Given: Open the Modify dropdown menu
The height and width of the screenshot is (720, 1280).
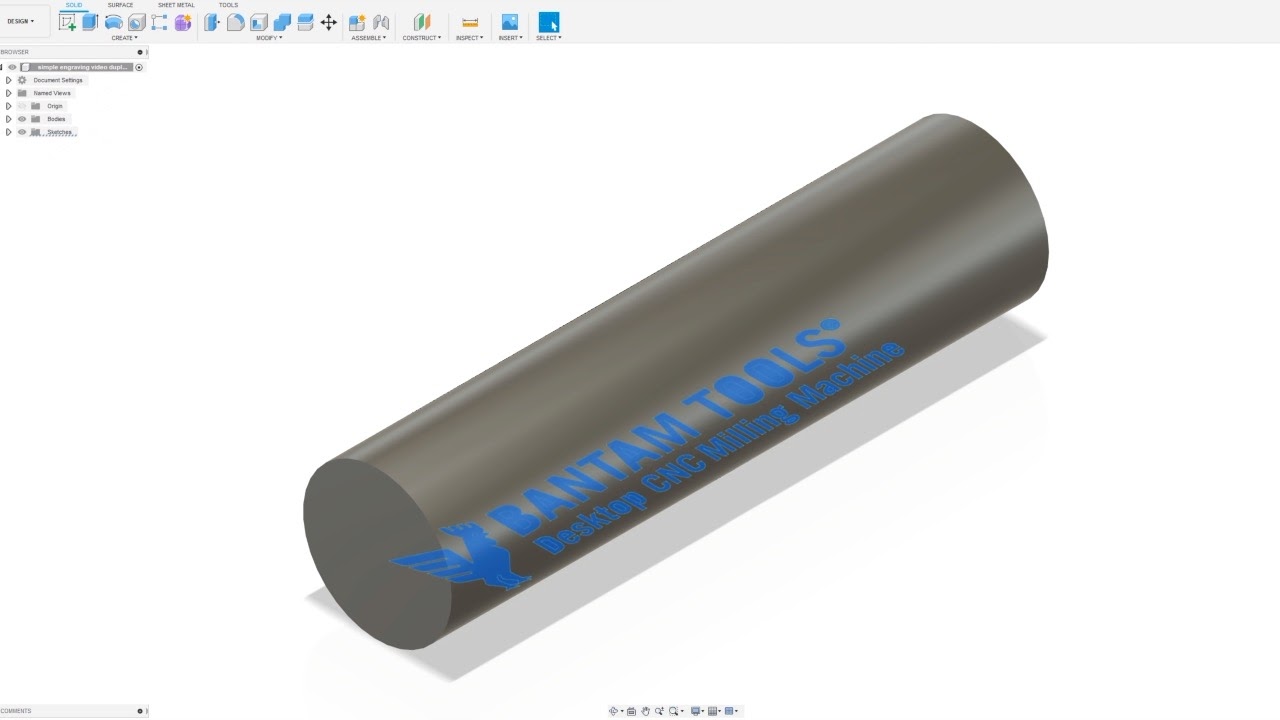Looking at the screenshot, I should pos(269,38).
